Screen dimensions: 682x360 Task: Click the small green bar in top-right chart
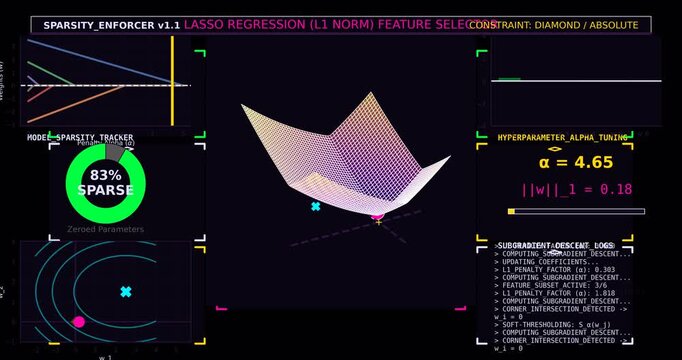coord(509,79)
